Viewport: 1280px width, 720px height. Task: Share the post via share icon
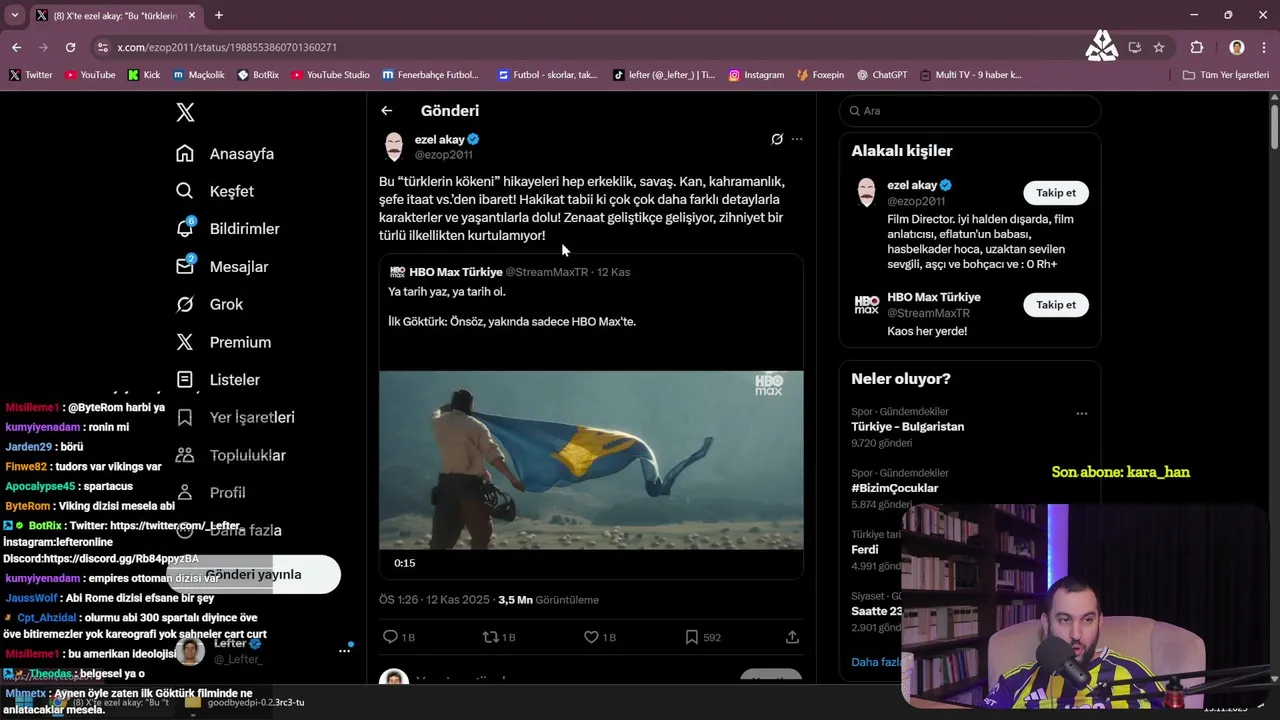point(792,637)
